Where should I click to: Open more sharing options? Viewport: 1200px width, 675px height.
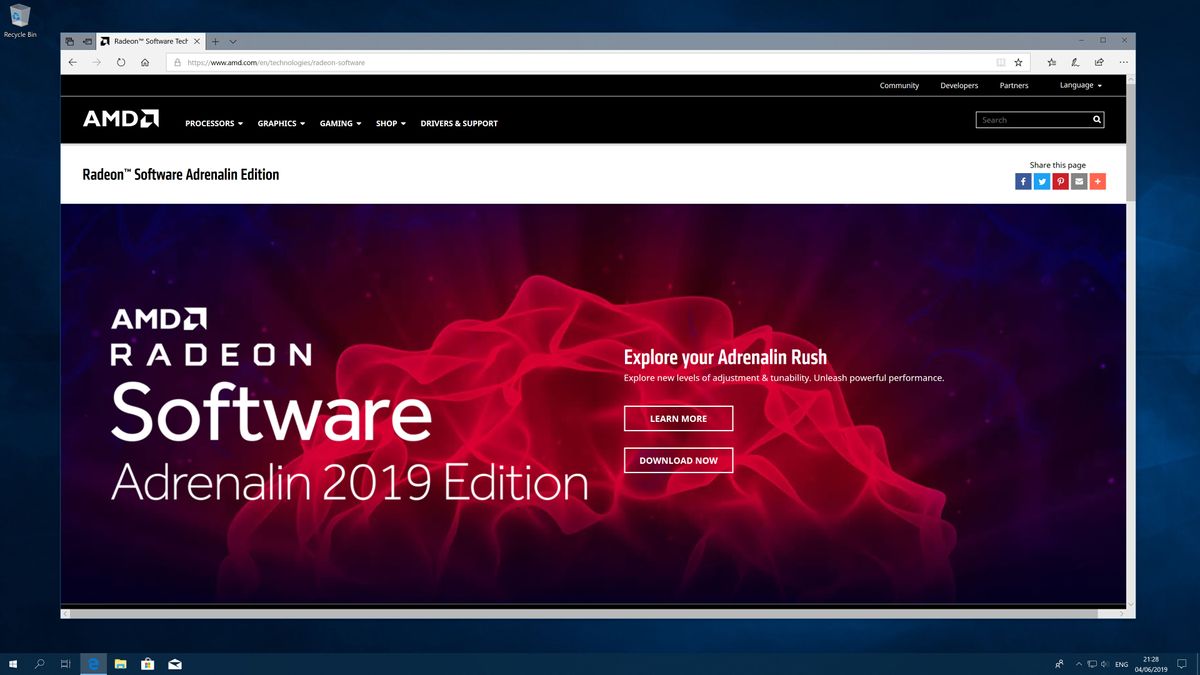[x=1098, y=181]
